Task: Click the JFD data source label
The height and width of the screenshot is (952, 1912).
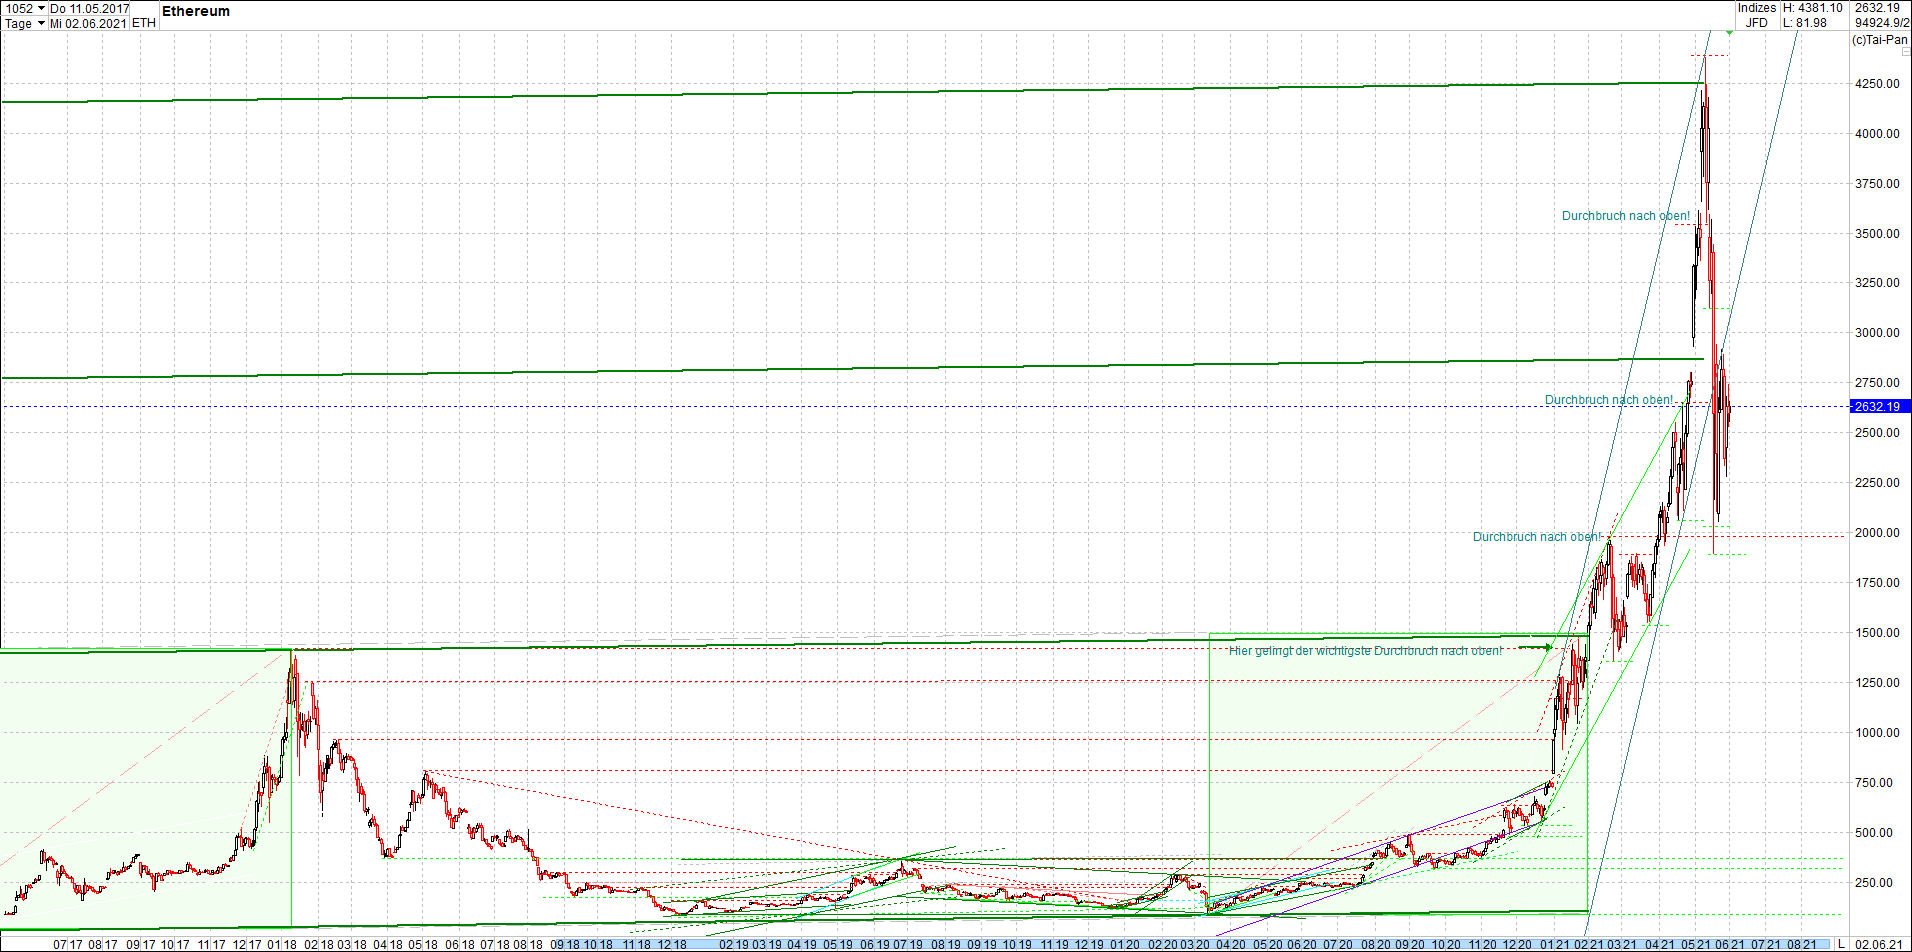Action: pos(1757,22)
